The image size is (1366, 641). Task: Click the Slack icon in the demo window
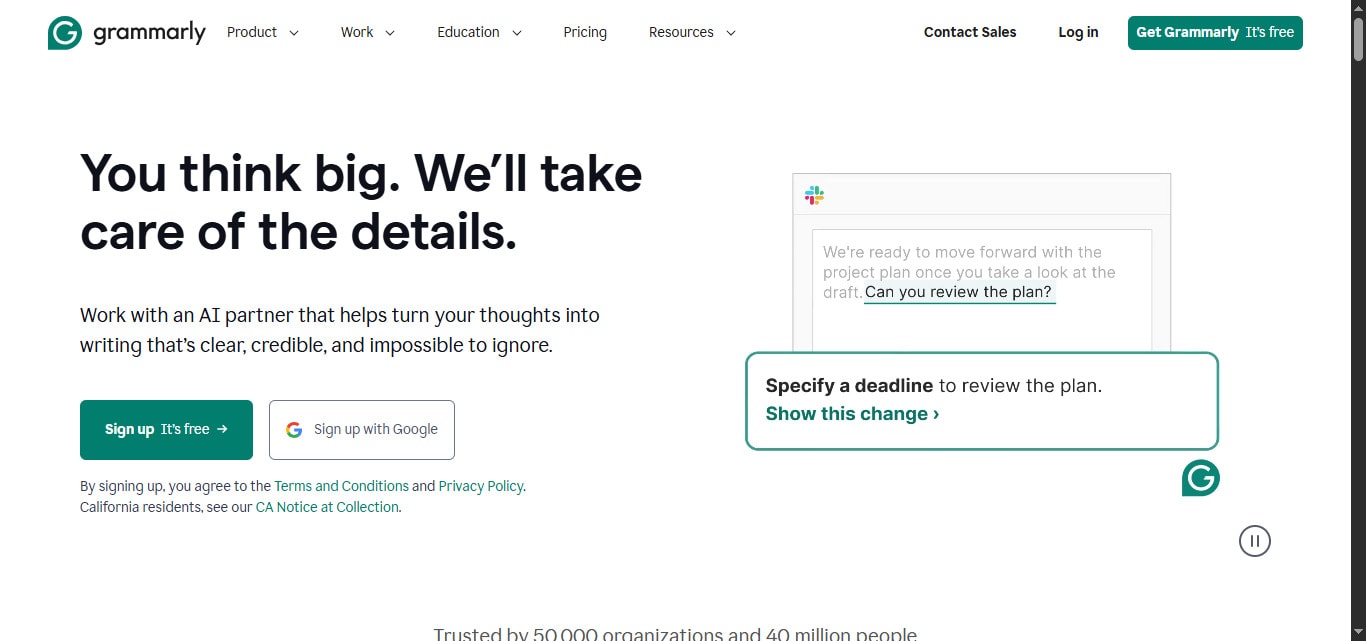[814, 195]
